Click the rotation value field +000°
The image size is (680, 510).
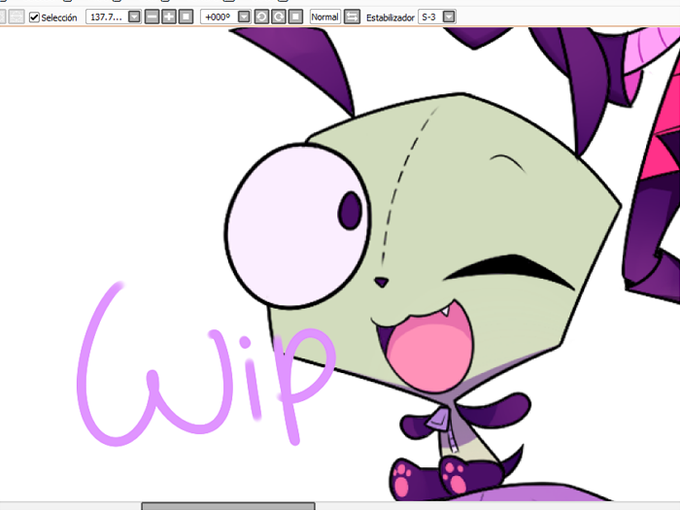[219, 17]
